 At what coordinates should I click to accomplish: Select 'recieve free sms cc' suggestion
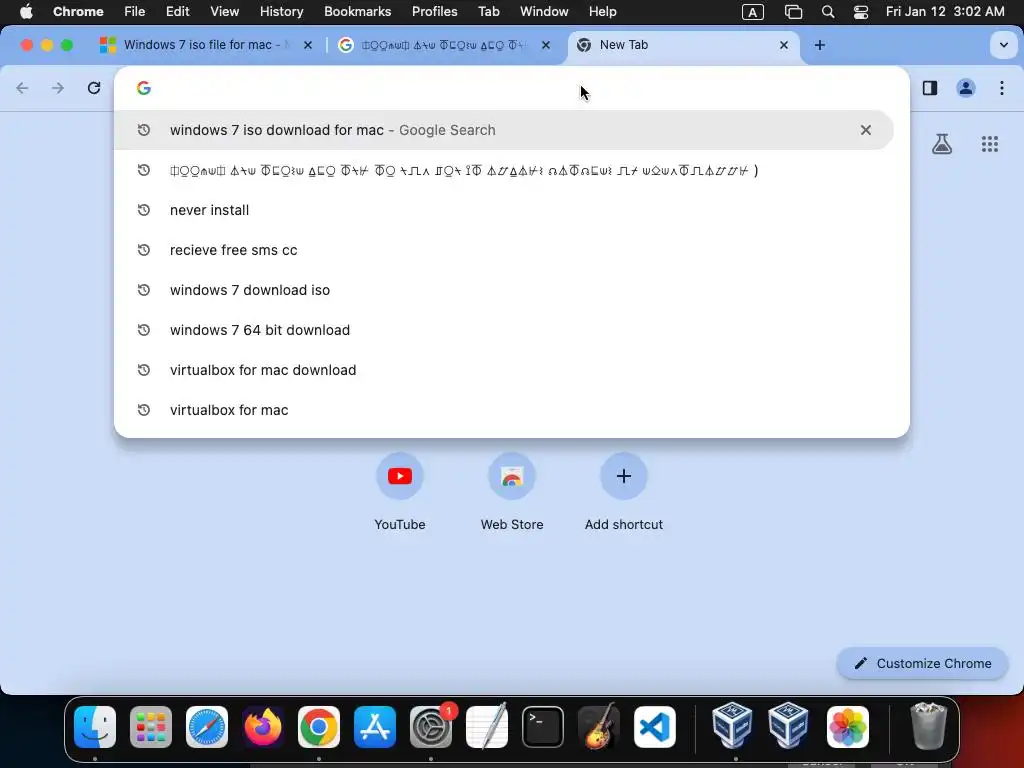click(504, 250)
